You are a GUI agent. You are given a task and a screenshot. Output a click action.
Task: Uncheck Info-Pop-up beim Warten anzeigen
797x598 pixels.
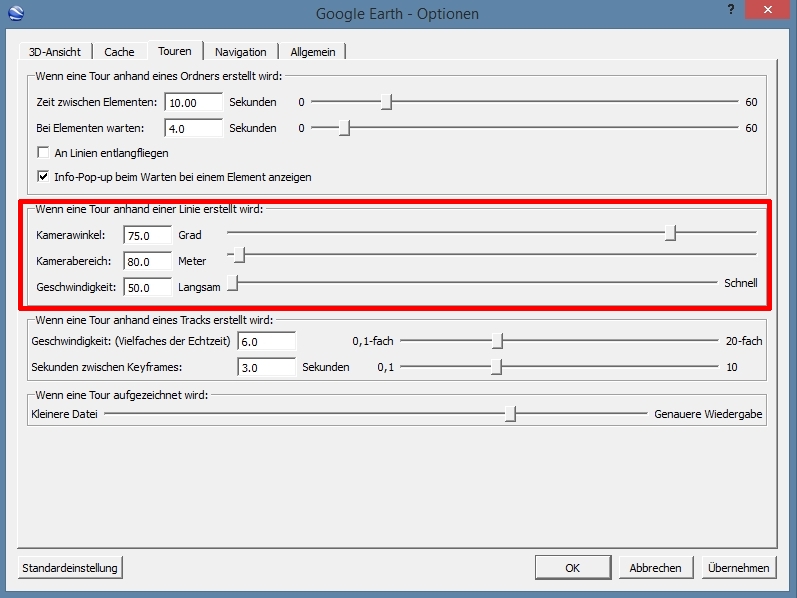coord(43,177)
